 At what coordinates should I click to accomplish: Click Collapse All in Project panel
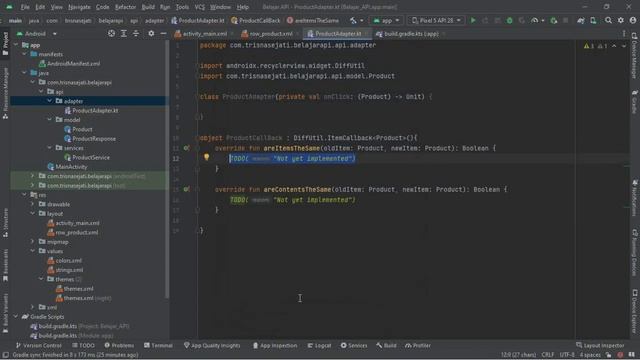(x=136, y=33)
